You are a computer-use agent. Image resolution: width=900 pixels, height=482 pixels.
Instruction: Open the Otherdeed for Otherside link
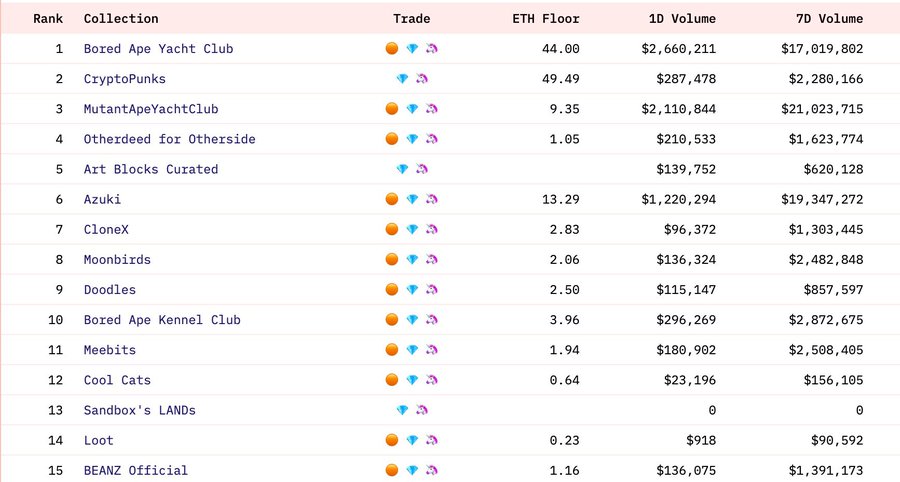point(169,139)
